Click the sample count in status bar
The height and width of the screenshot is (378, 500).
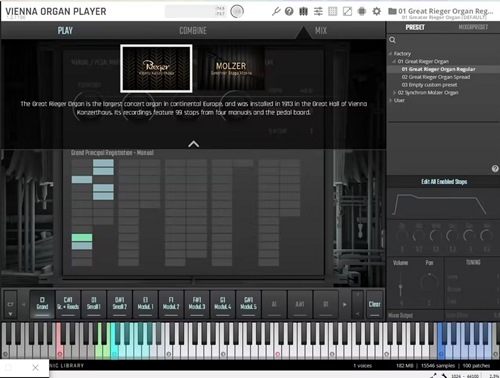point(438,366)
